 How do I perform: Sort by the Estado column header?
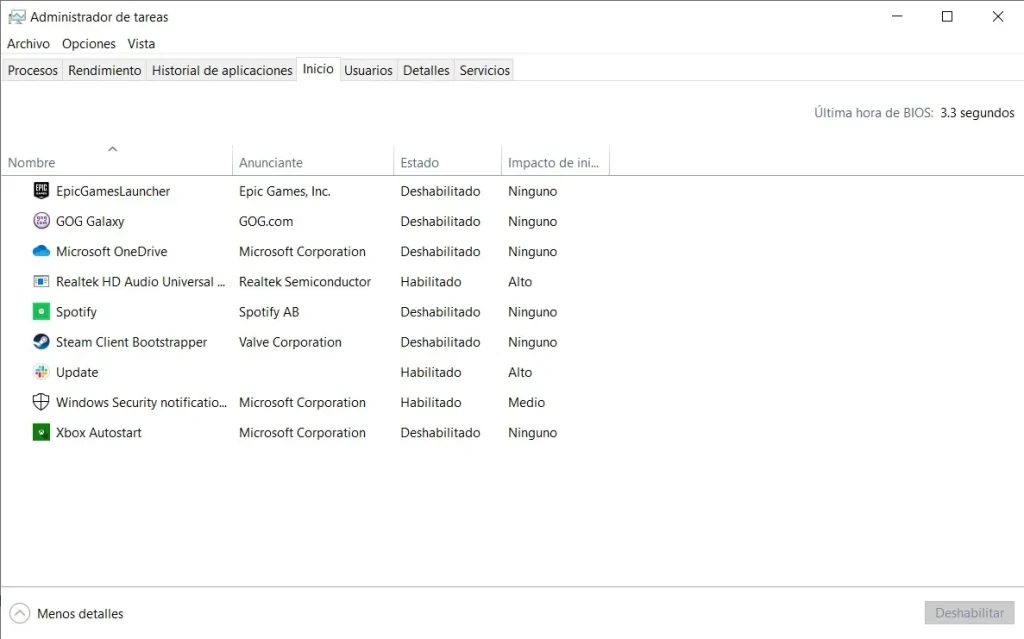point(447,160)
